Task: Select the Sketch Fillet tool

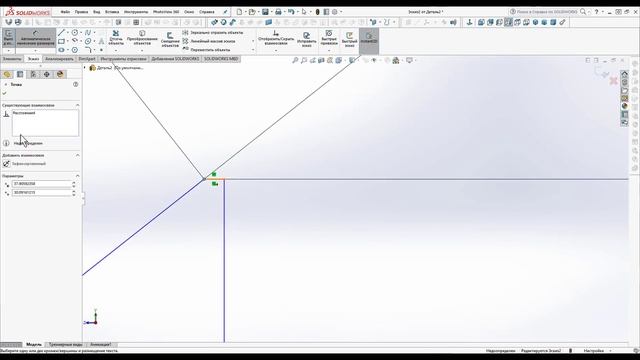Action: pos(87,50)
